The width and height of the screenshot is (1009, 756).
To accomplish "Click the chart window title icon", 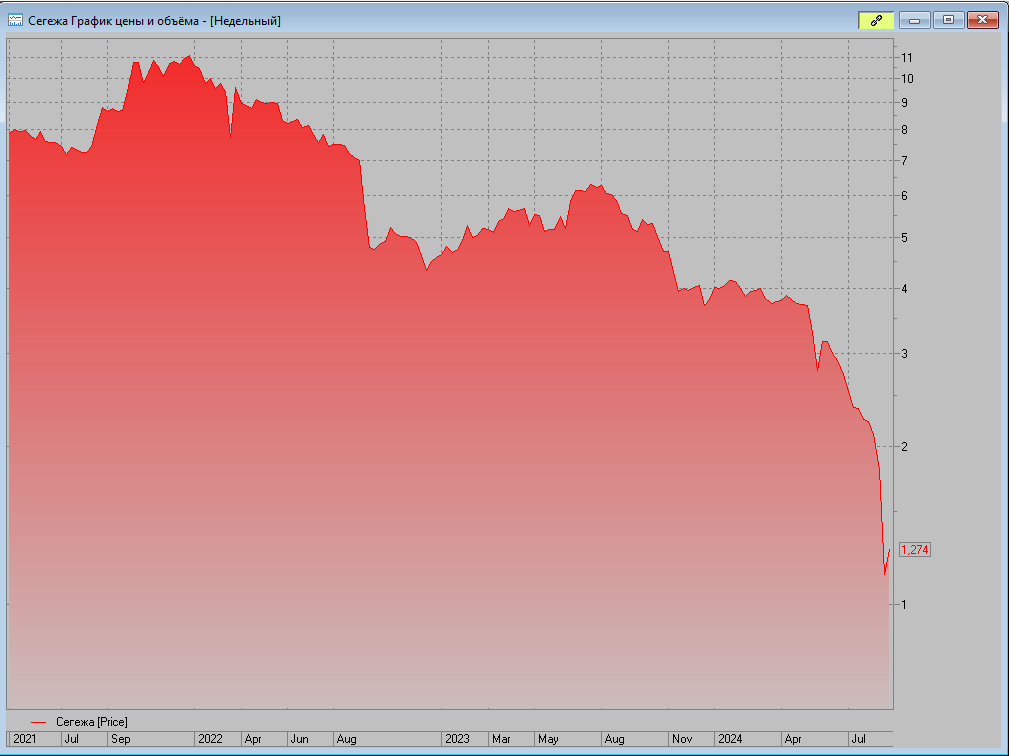I will point(15,21).
